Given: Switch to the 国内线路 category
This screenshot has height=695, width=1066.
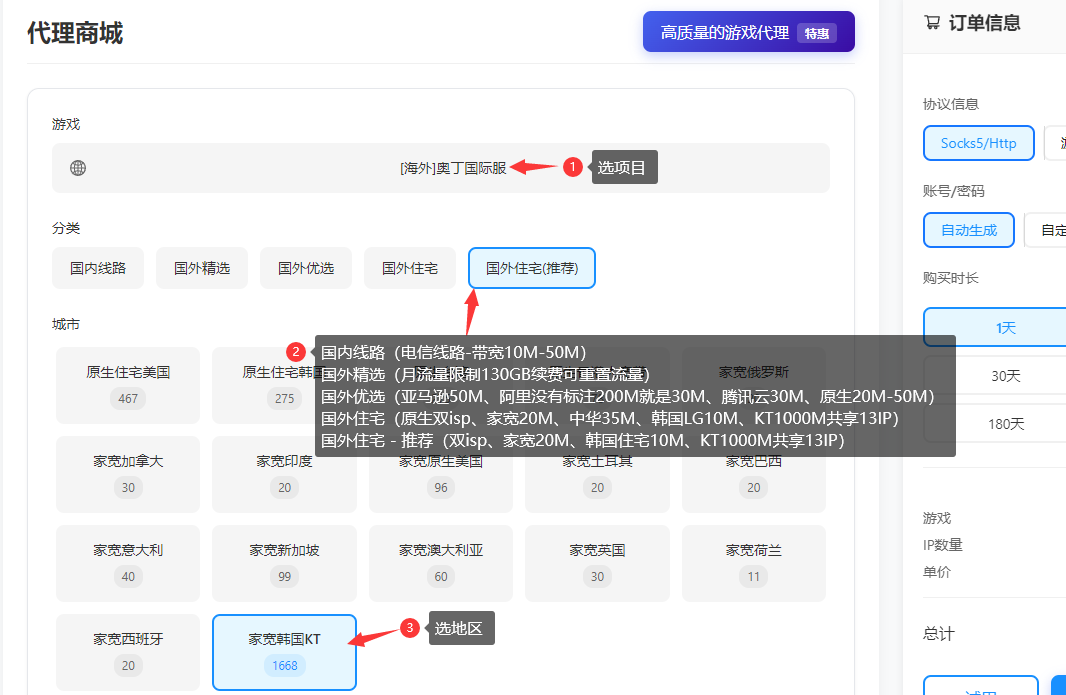Looking at the screenshot, I should pyautogui.click(x=97, y=267).
